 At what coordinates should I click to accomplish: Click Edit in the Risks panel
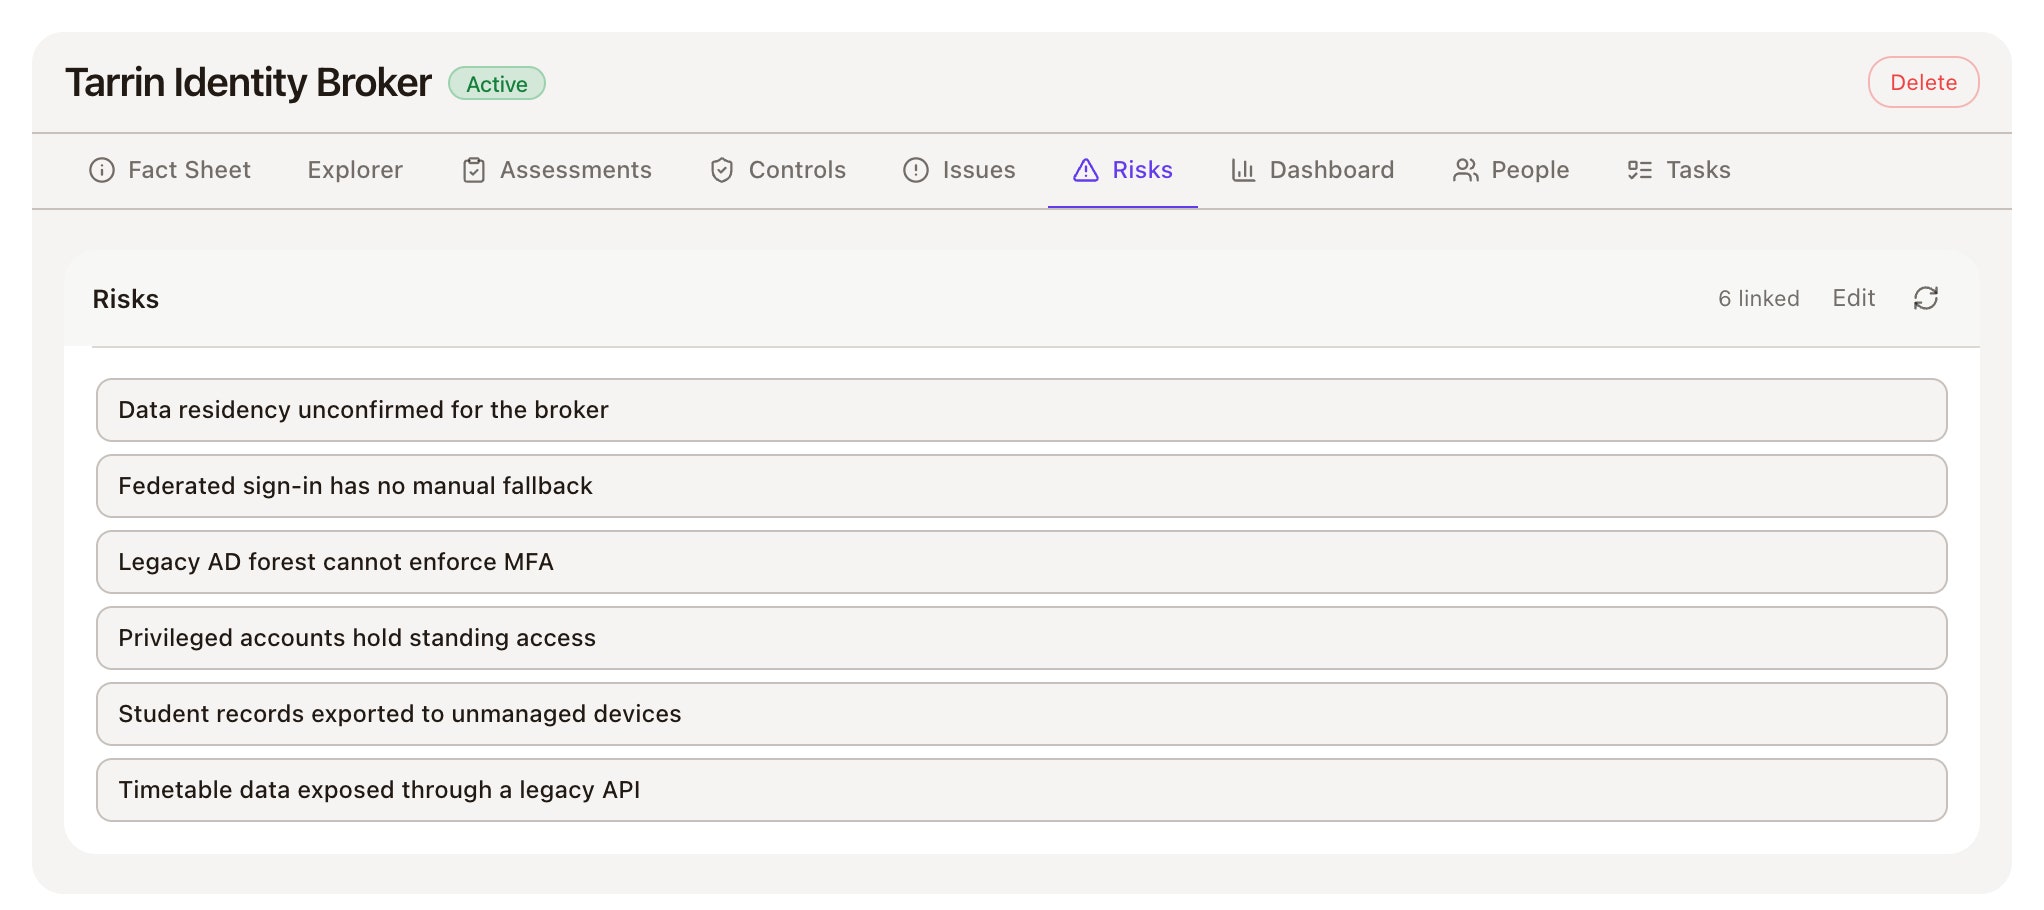pos(1853,298)
